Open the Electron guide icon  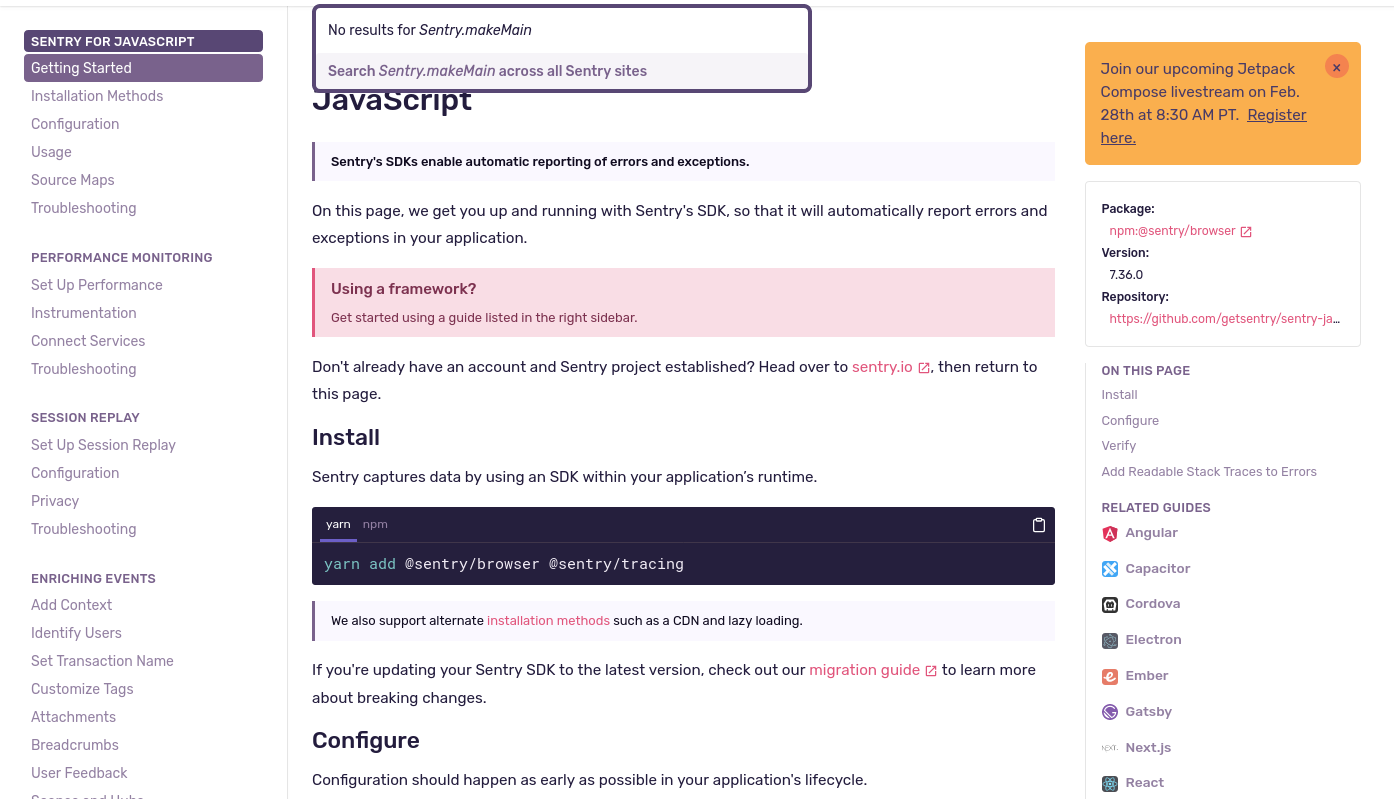point(1110,640)
